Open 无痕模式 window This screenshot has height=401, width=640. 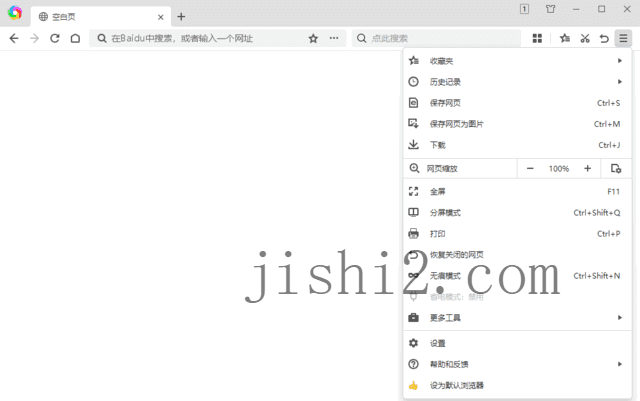pos(517,276)
